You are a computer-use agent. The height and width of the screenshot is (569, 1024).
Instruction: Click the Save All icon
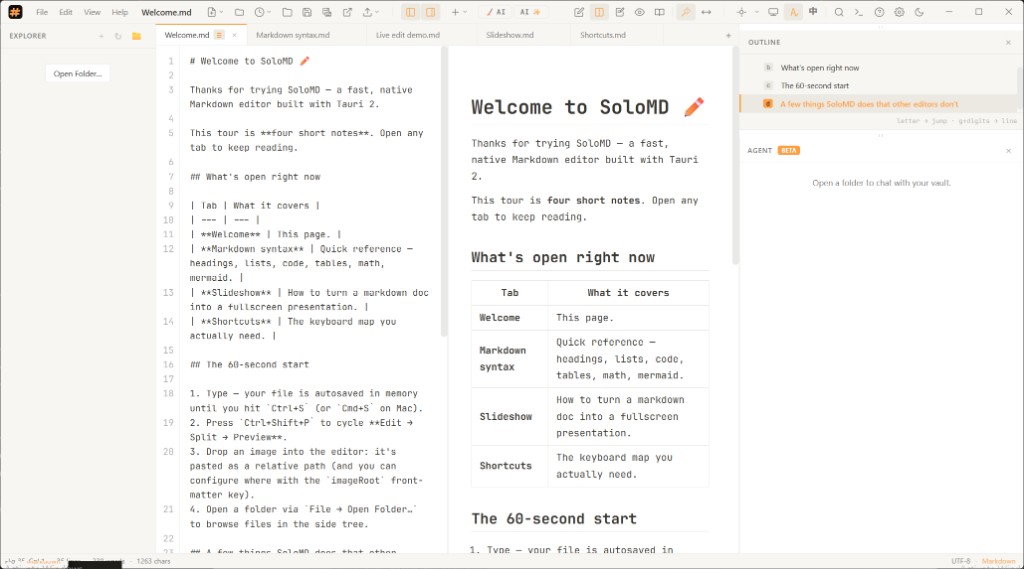327,12
